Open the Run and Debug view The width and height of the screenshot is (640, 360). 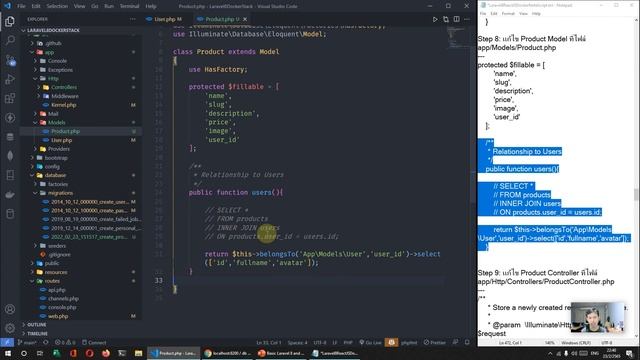pos(10,79)
